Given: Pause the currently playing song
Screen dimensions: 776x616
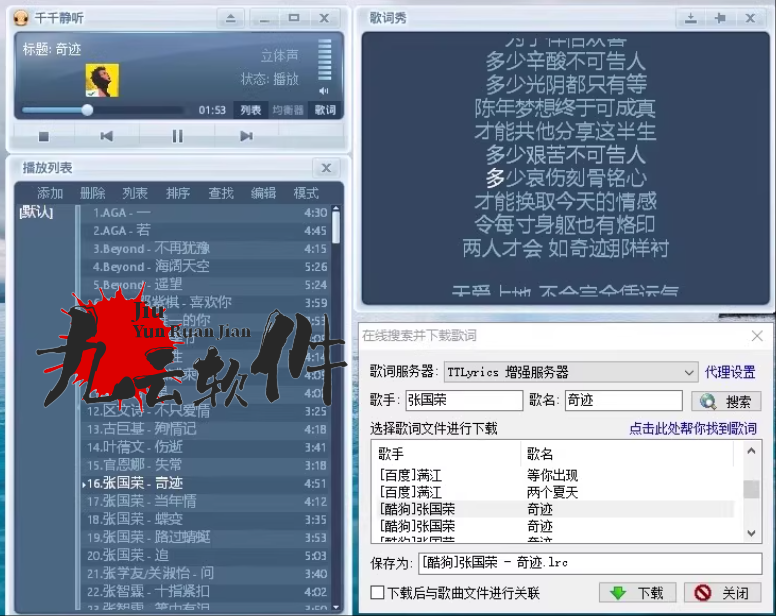Looking at the screenshot, I should [x=177, y=136].
